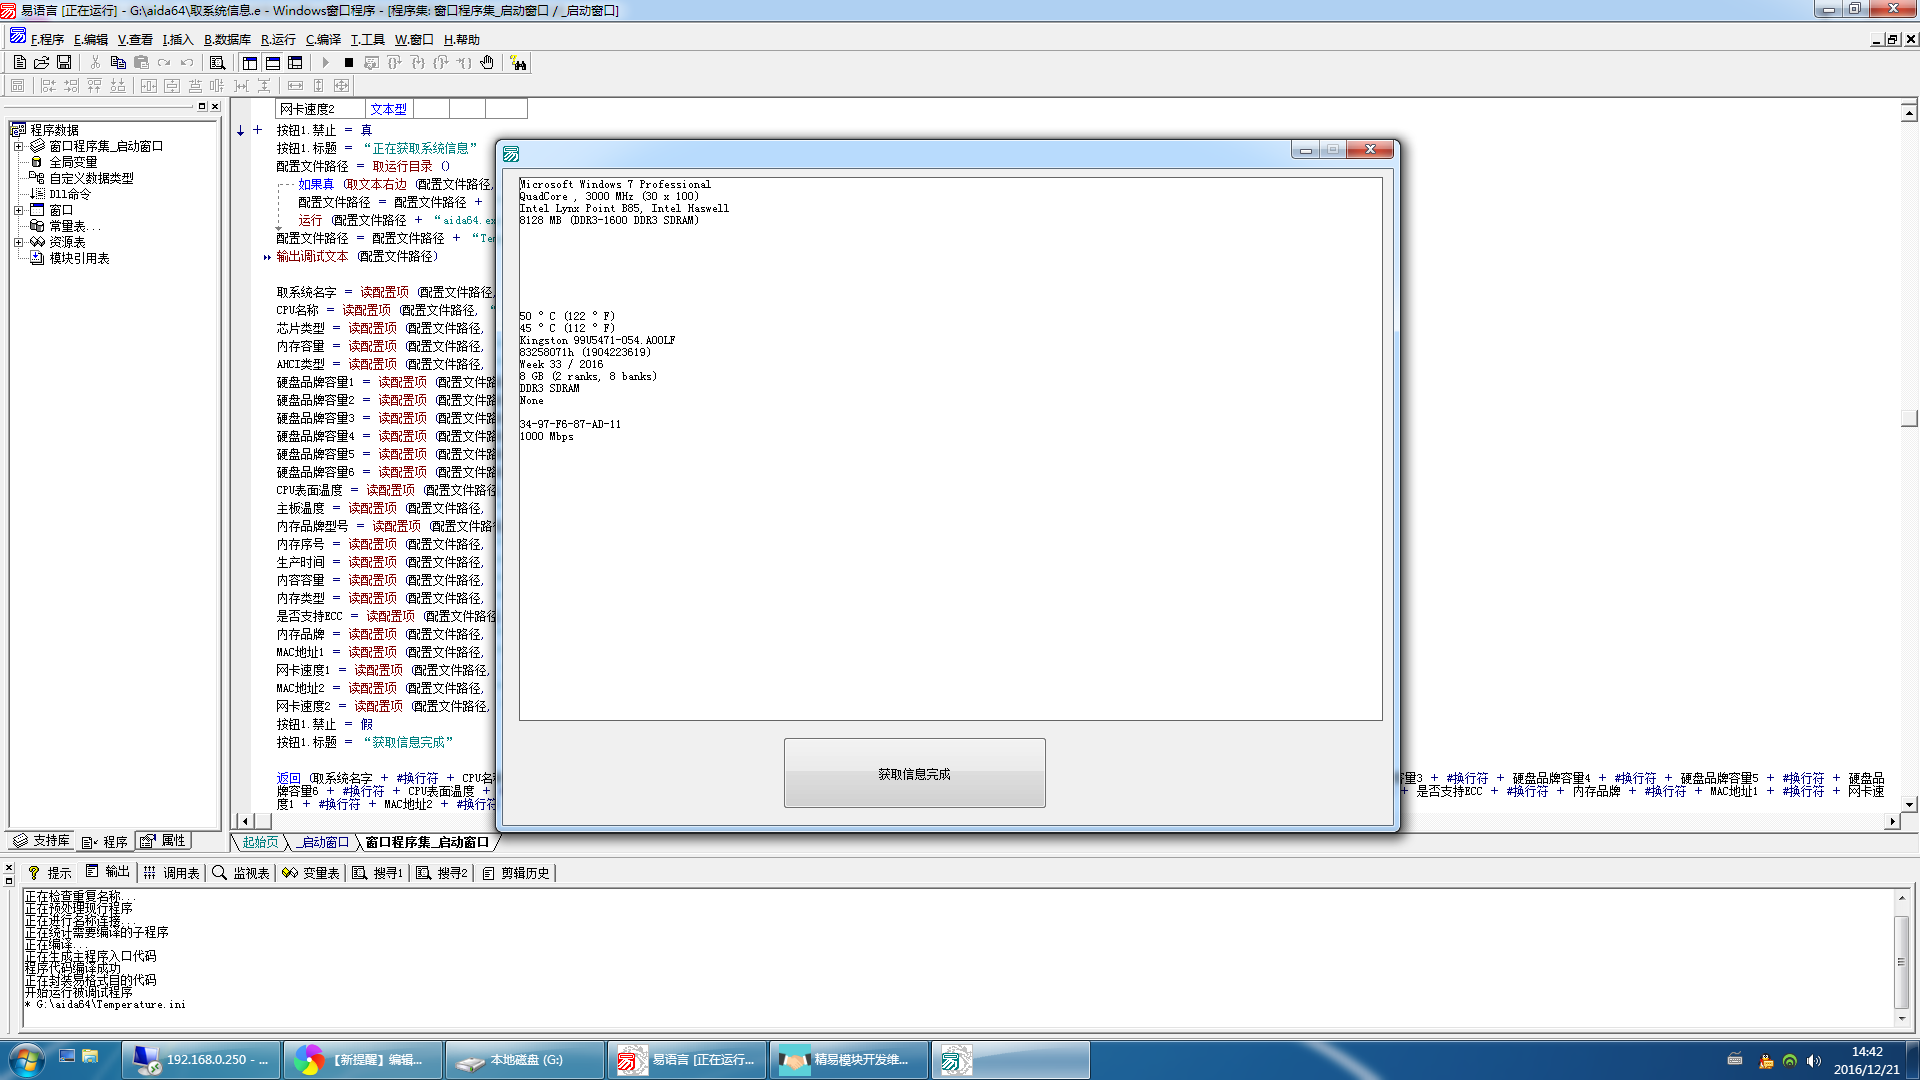The width and height of the screenshot is (1920, 1080).
Task: Switch to the 搜寻1 output tab
Action: 378,873
